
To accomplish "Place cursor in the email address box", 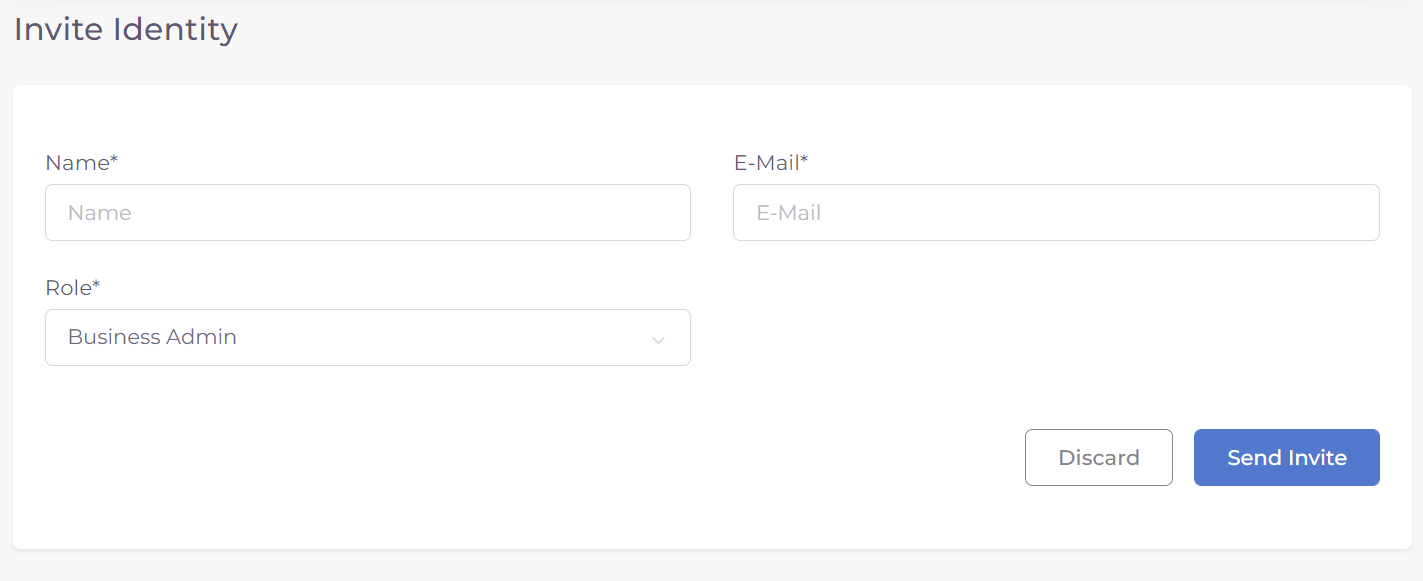I will [x=1056, y=212].
